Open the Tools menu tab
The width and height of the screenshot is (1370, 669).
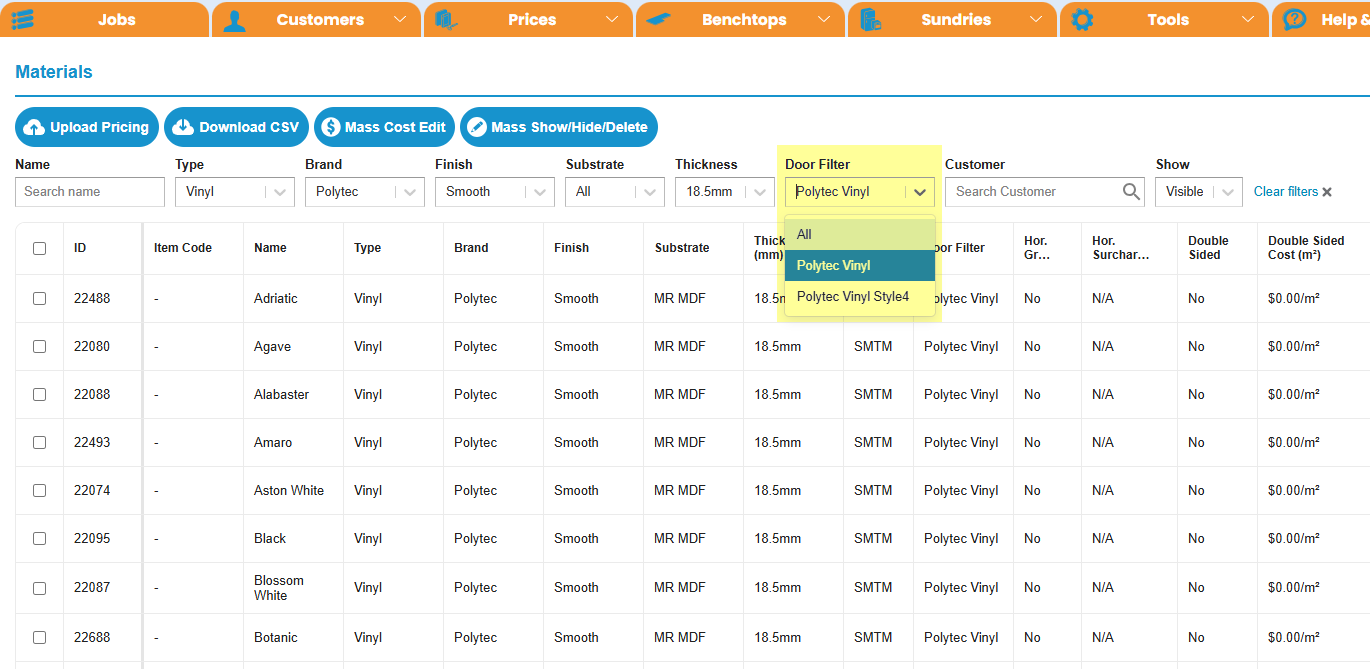[x=1164, y=19]
